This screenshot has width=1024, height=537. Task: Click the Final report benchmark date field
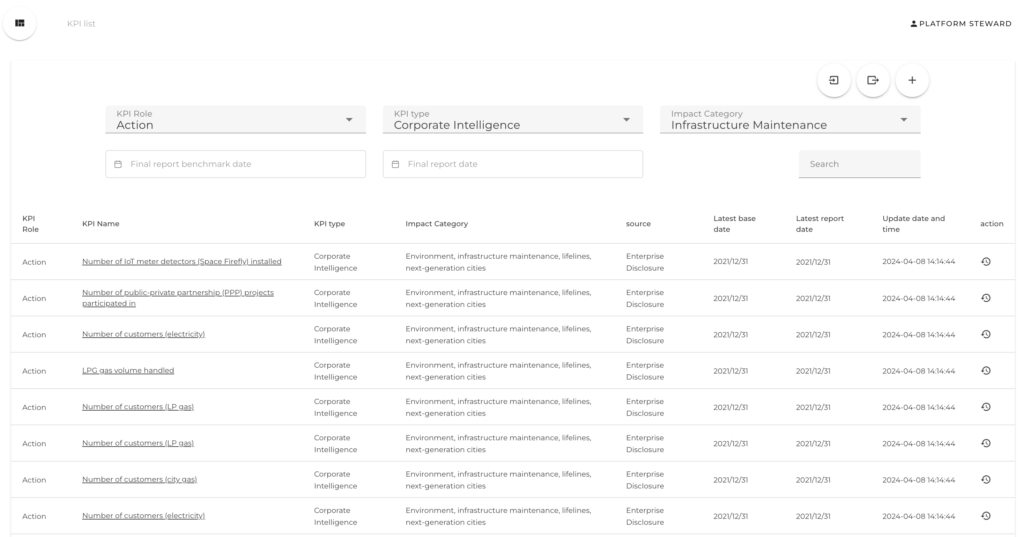(235, 164)
